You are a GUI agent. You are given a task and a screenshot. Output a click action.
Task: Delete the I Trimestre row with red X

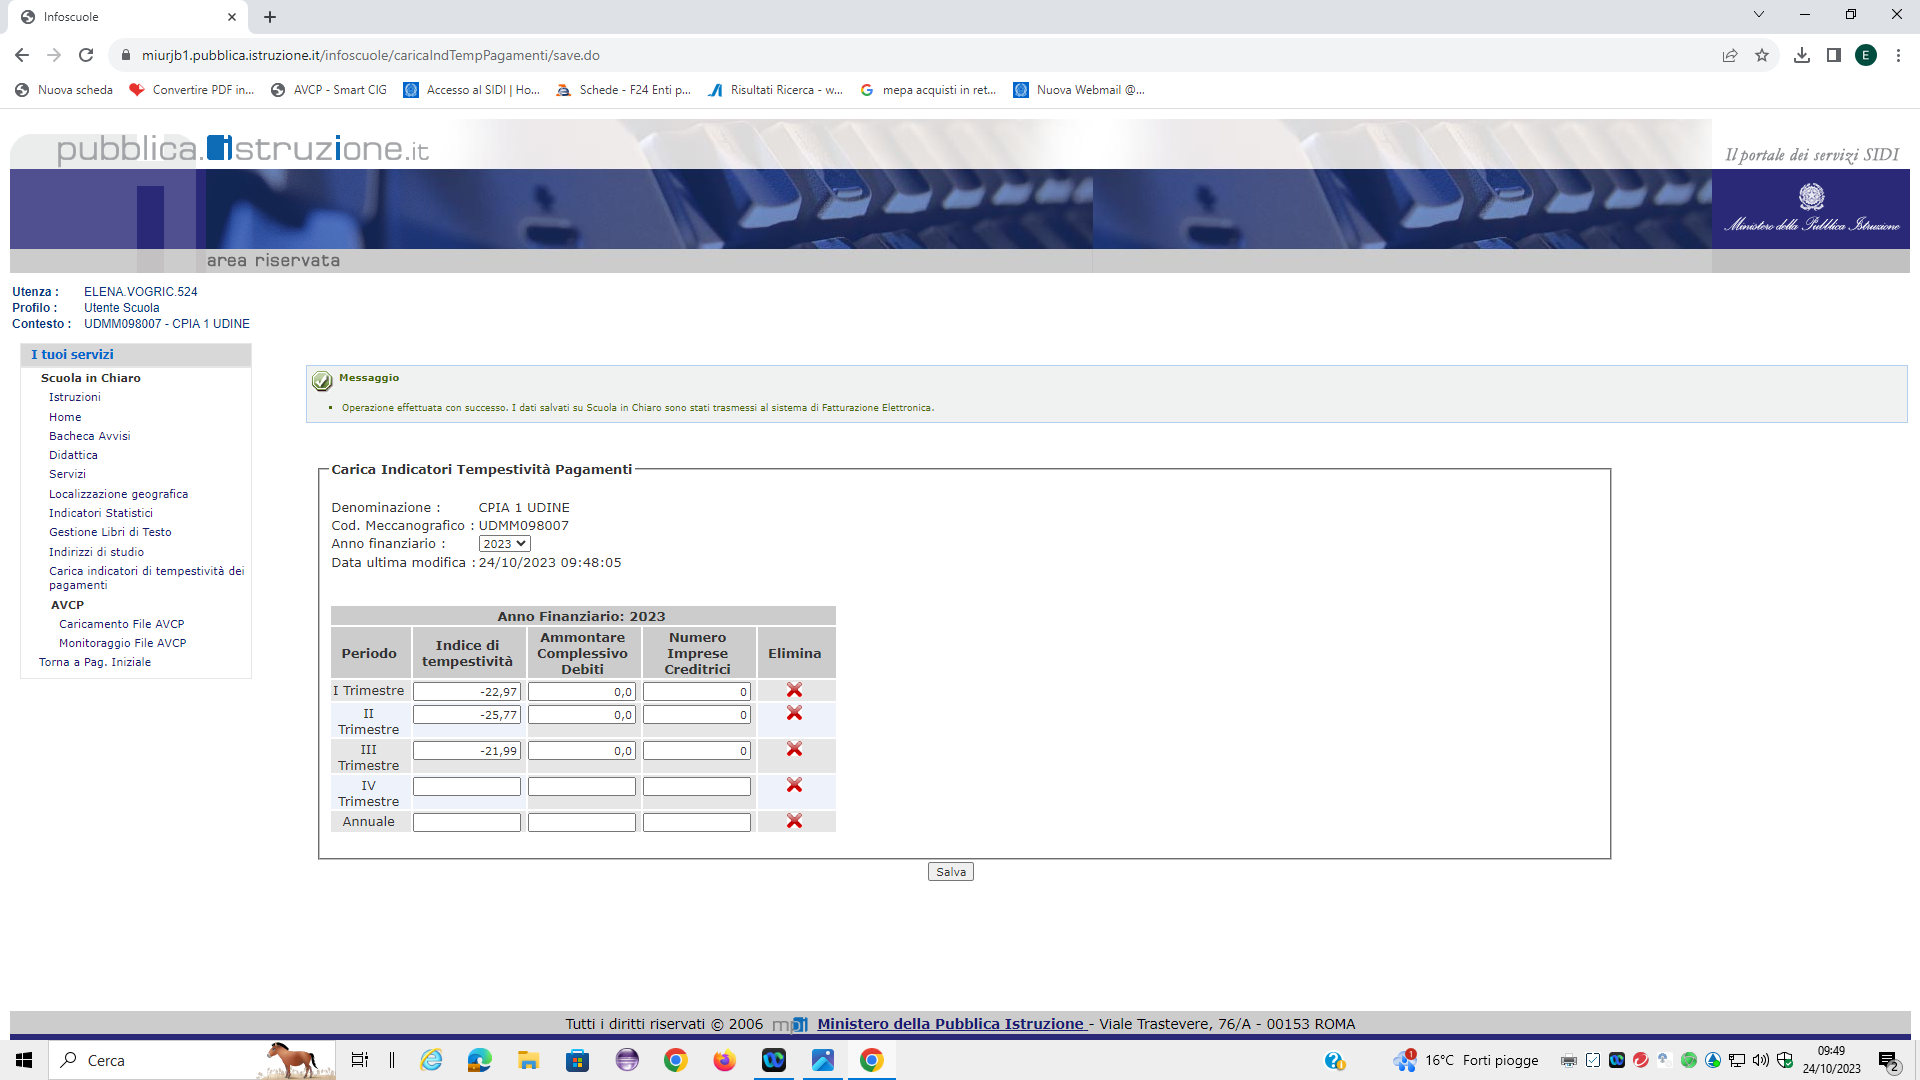[794, 691]
